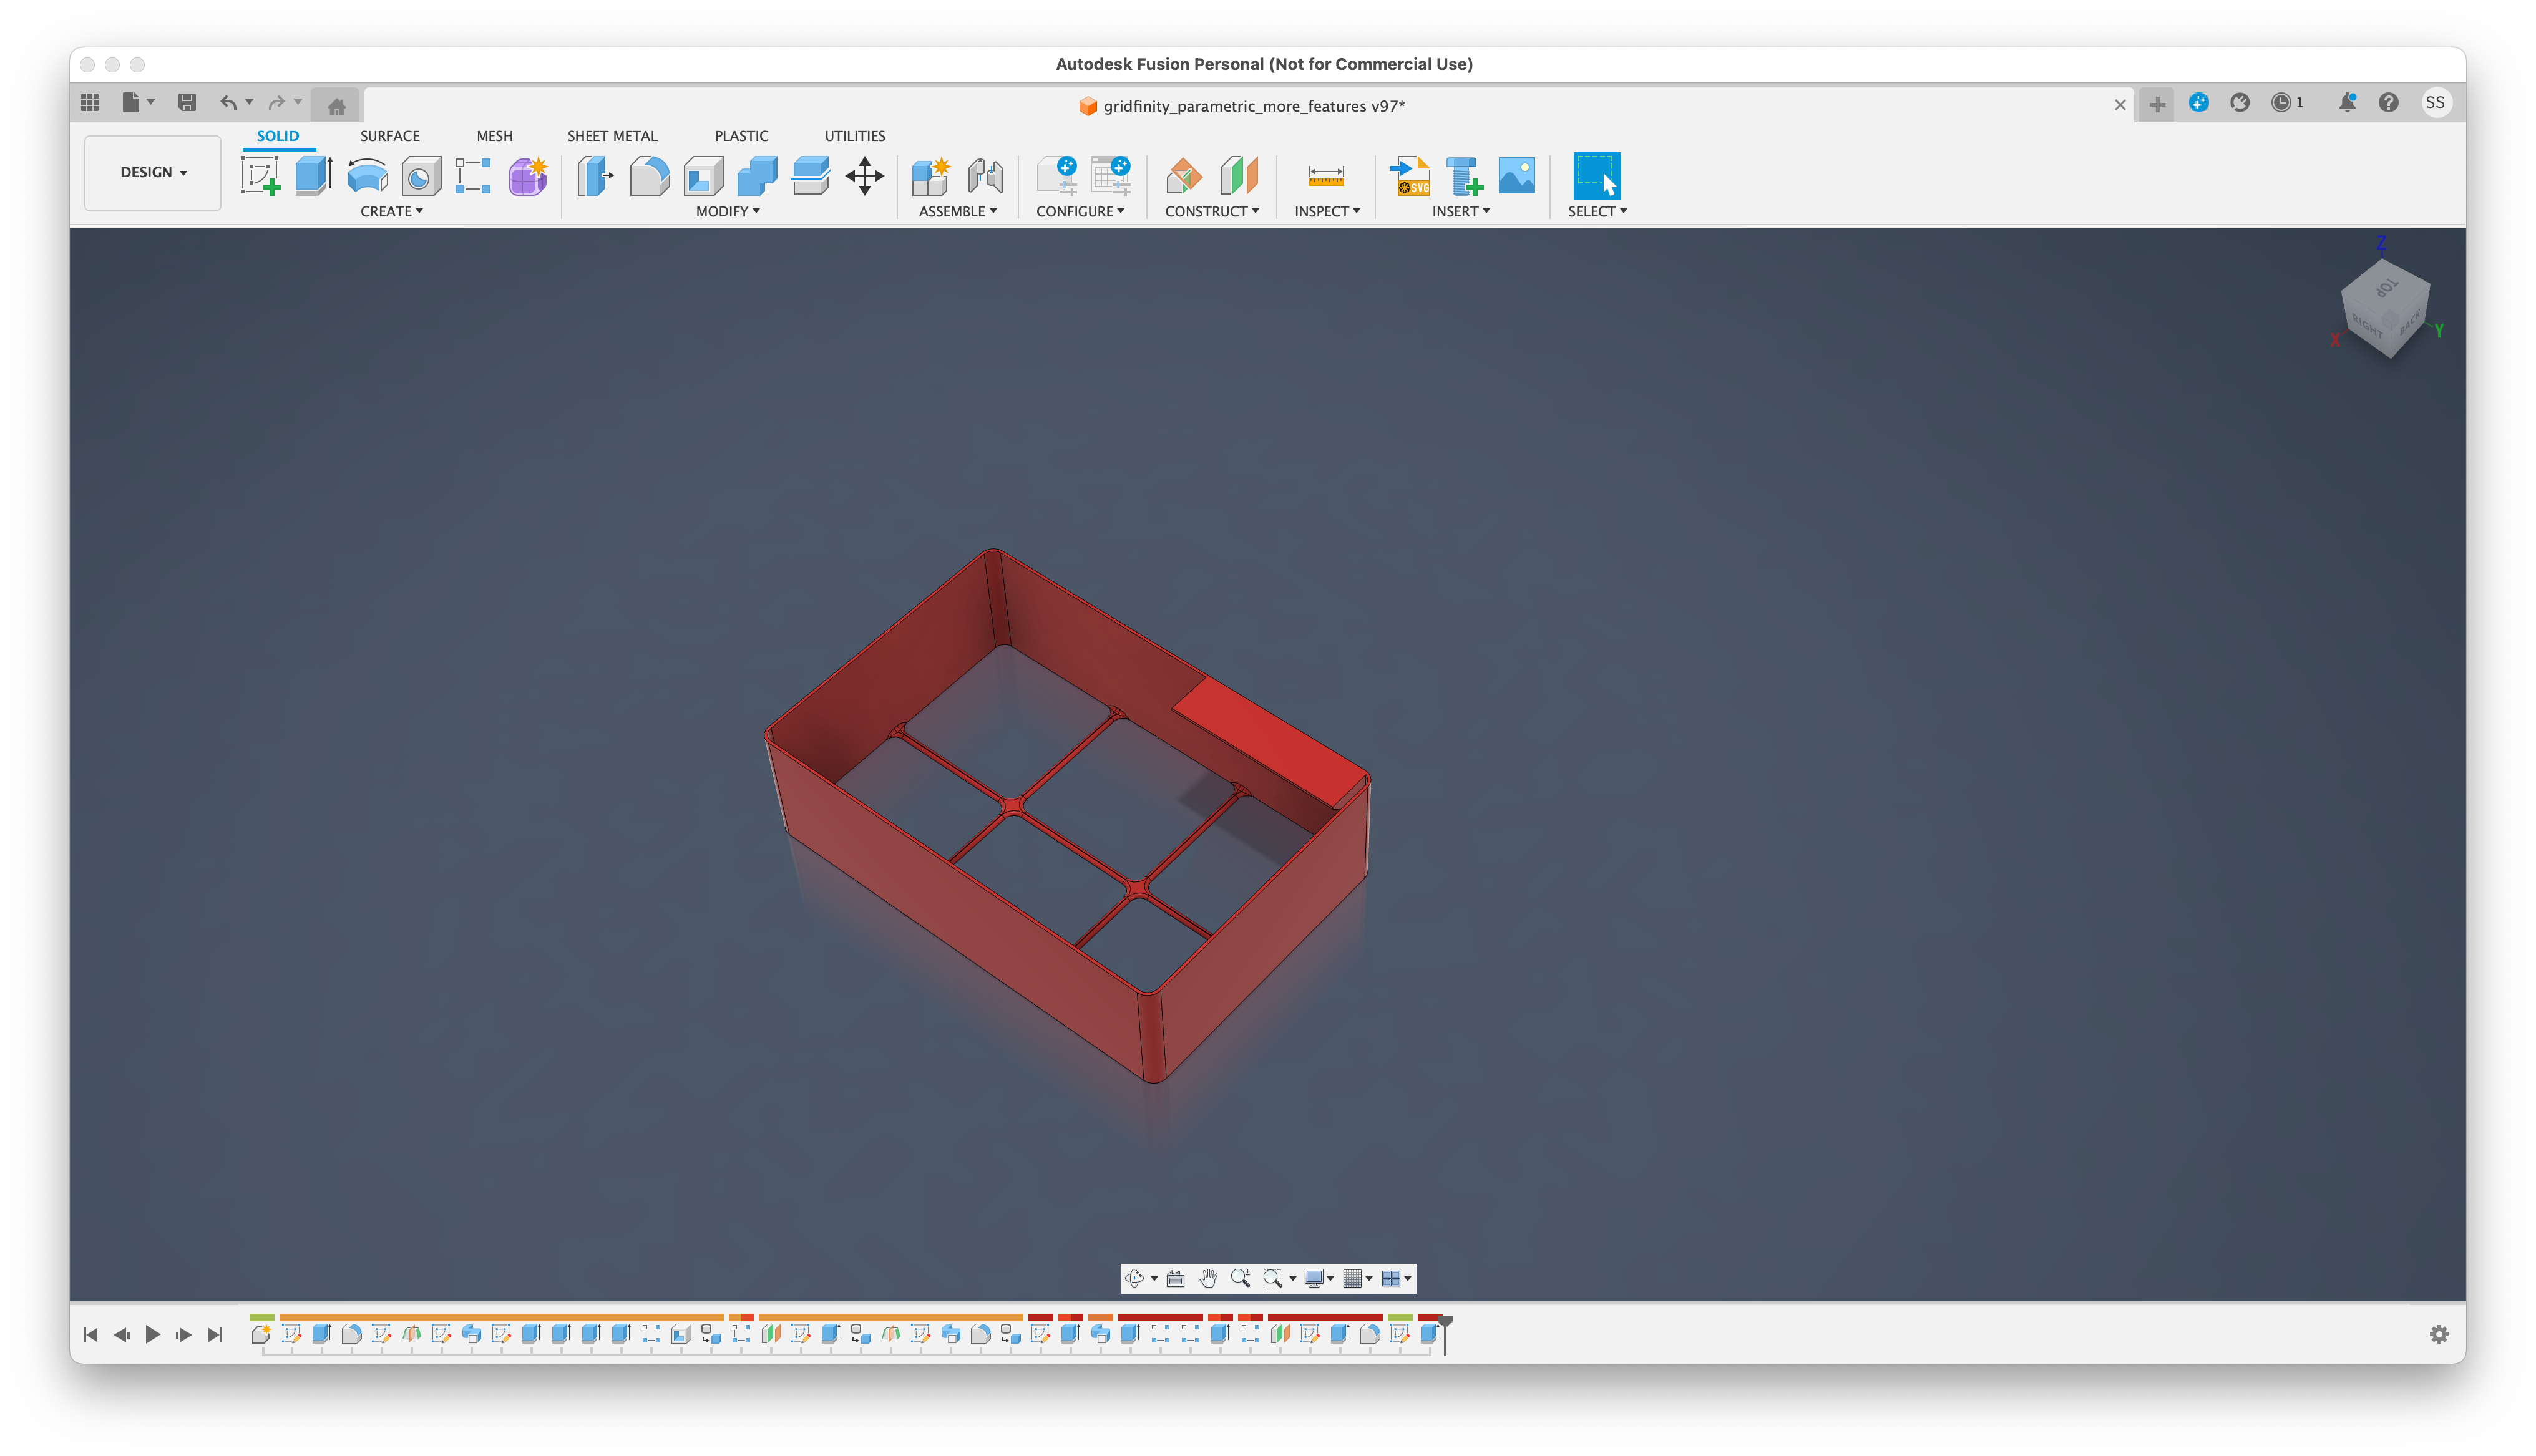Open the Revolve tool
Screen dimensions: 2536x1456
[x=367, y=175]
